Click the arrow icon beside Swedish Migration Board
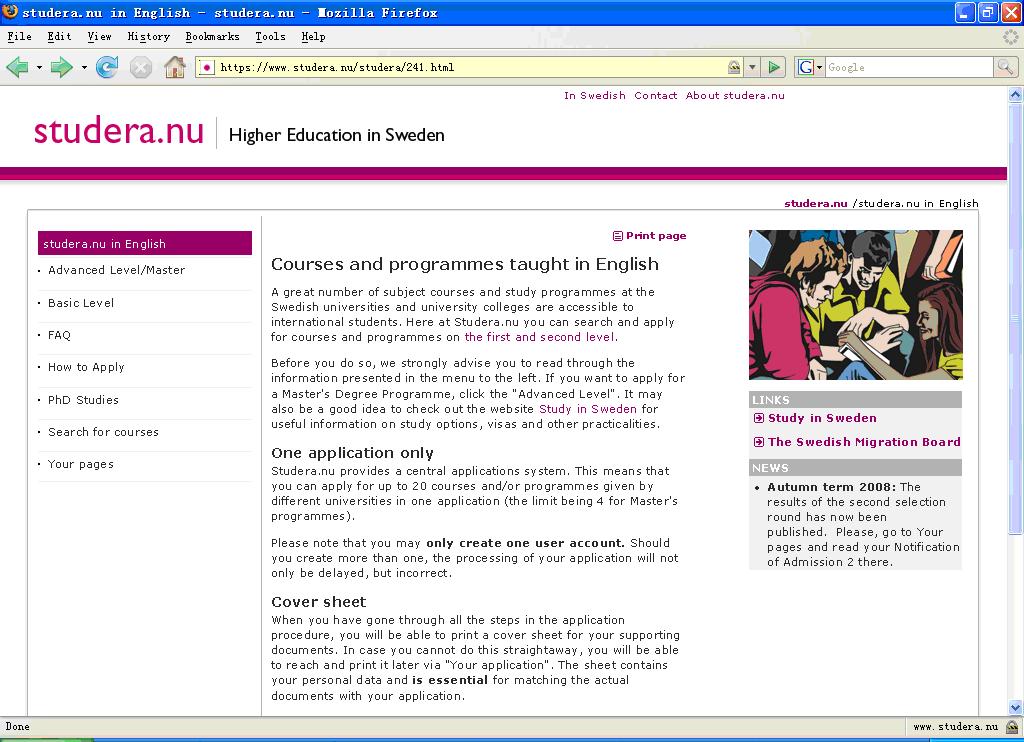Image resolution: width=1024 pixels, height=742 pixels. pyautogui.click(x=759, y=442)
